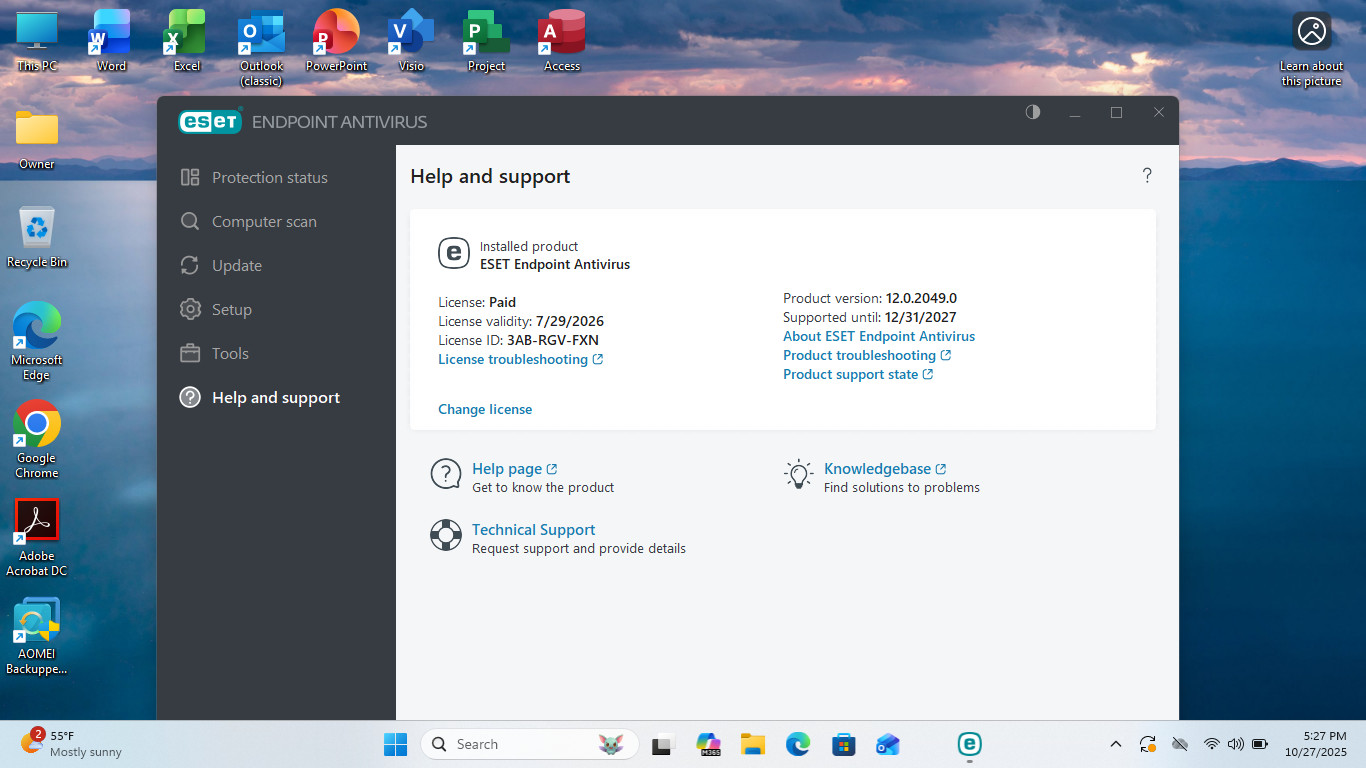Select the PowerPoint desktop shortcut
This screenshot has width=1366, height=768.
coord(336,42)
